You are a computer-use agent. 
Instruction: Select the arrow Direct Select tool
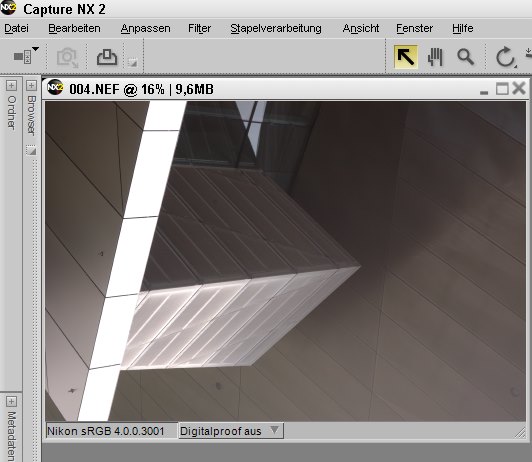point(405,57)
